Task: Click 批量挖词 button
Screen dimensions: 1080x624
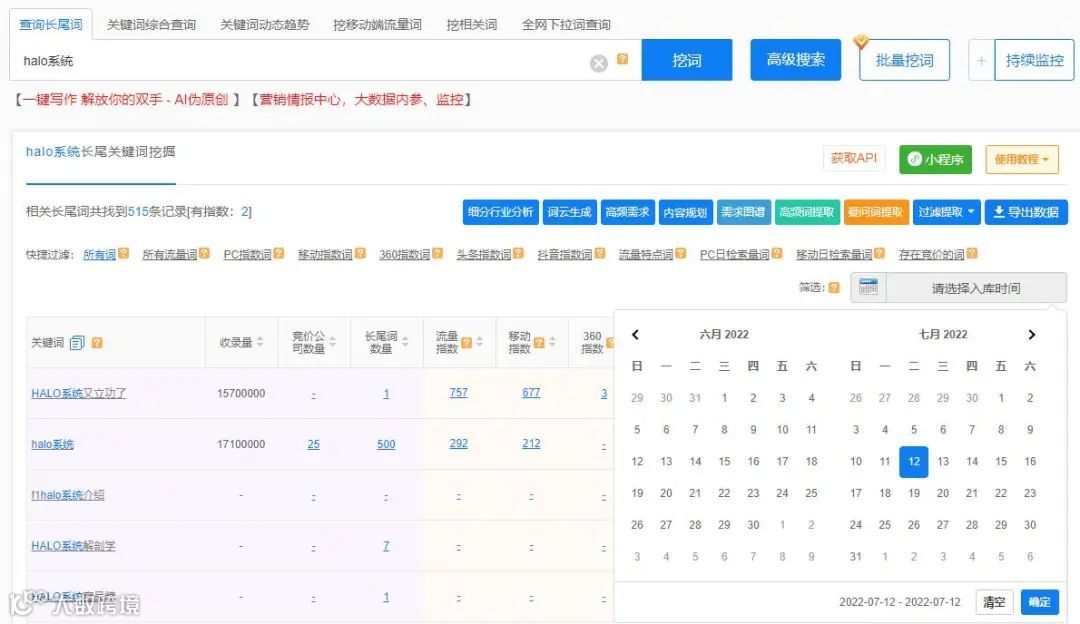Action: pyautogui.click(x=904, y=61)
